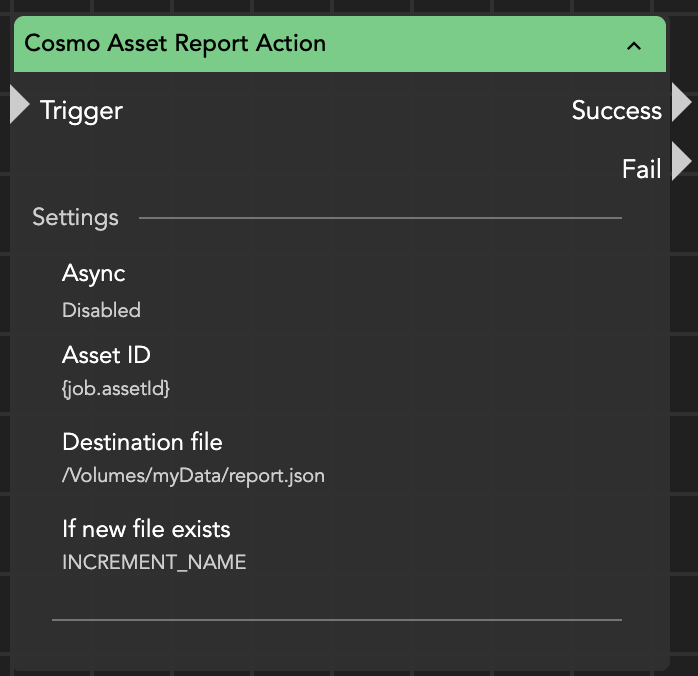Image resolution: width=698 pixels, height=676 pixels.
Task: Click the Fail output label
Action: pos(641,169)
